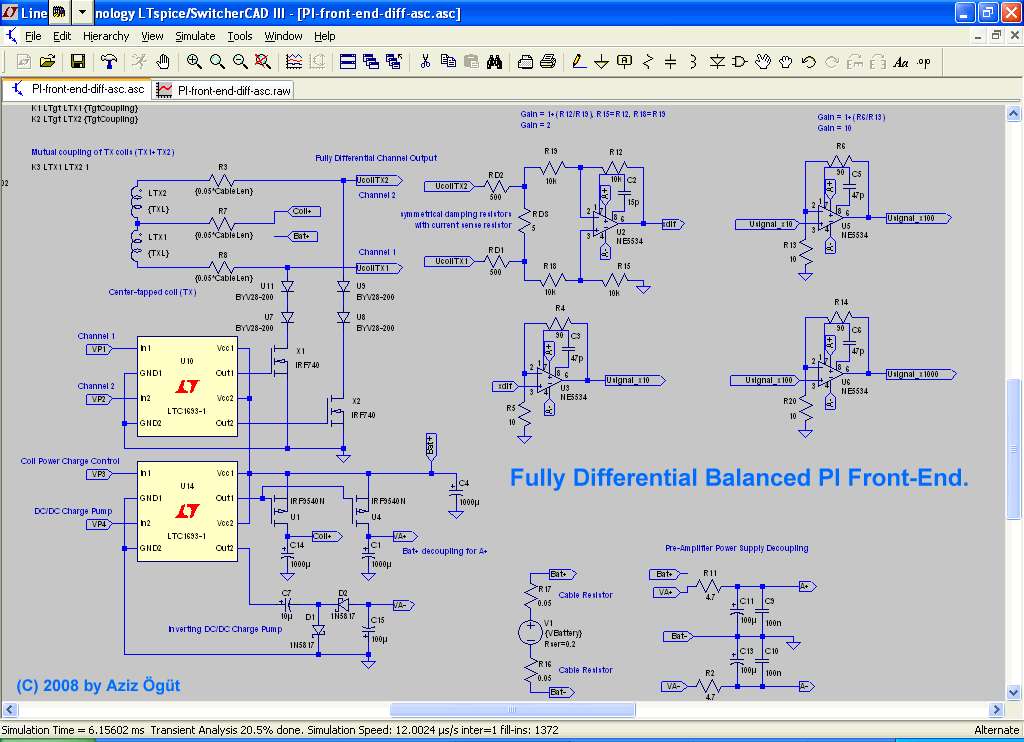Viewport: 1024px width, 742px height.
Task: Click the zoom in magnifier icon
Action: [x=194, y=62]
